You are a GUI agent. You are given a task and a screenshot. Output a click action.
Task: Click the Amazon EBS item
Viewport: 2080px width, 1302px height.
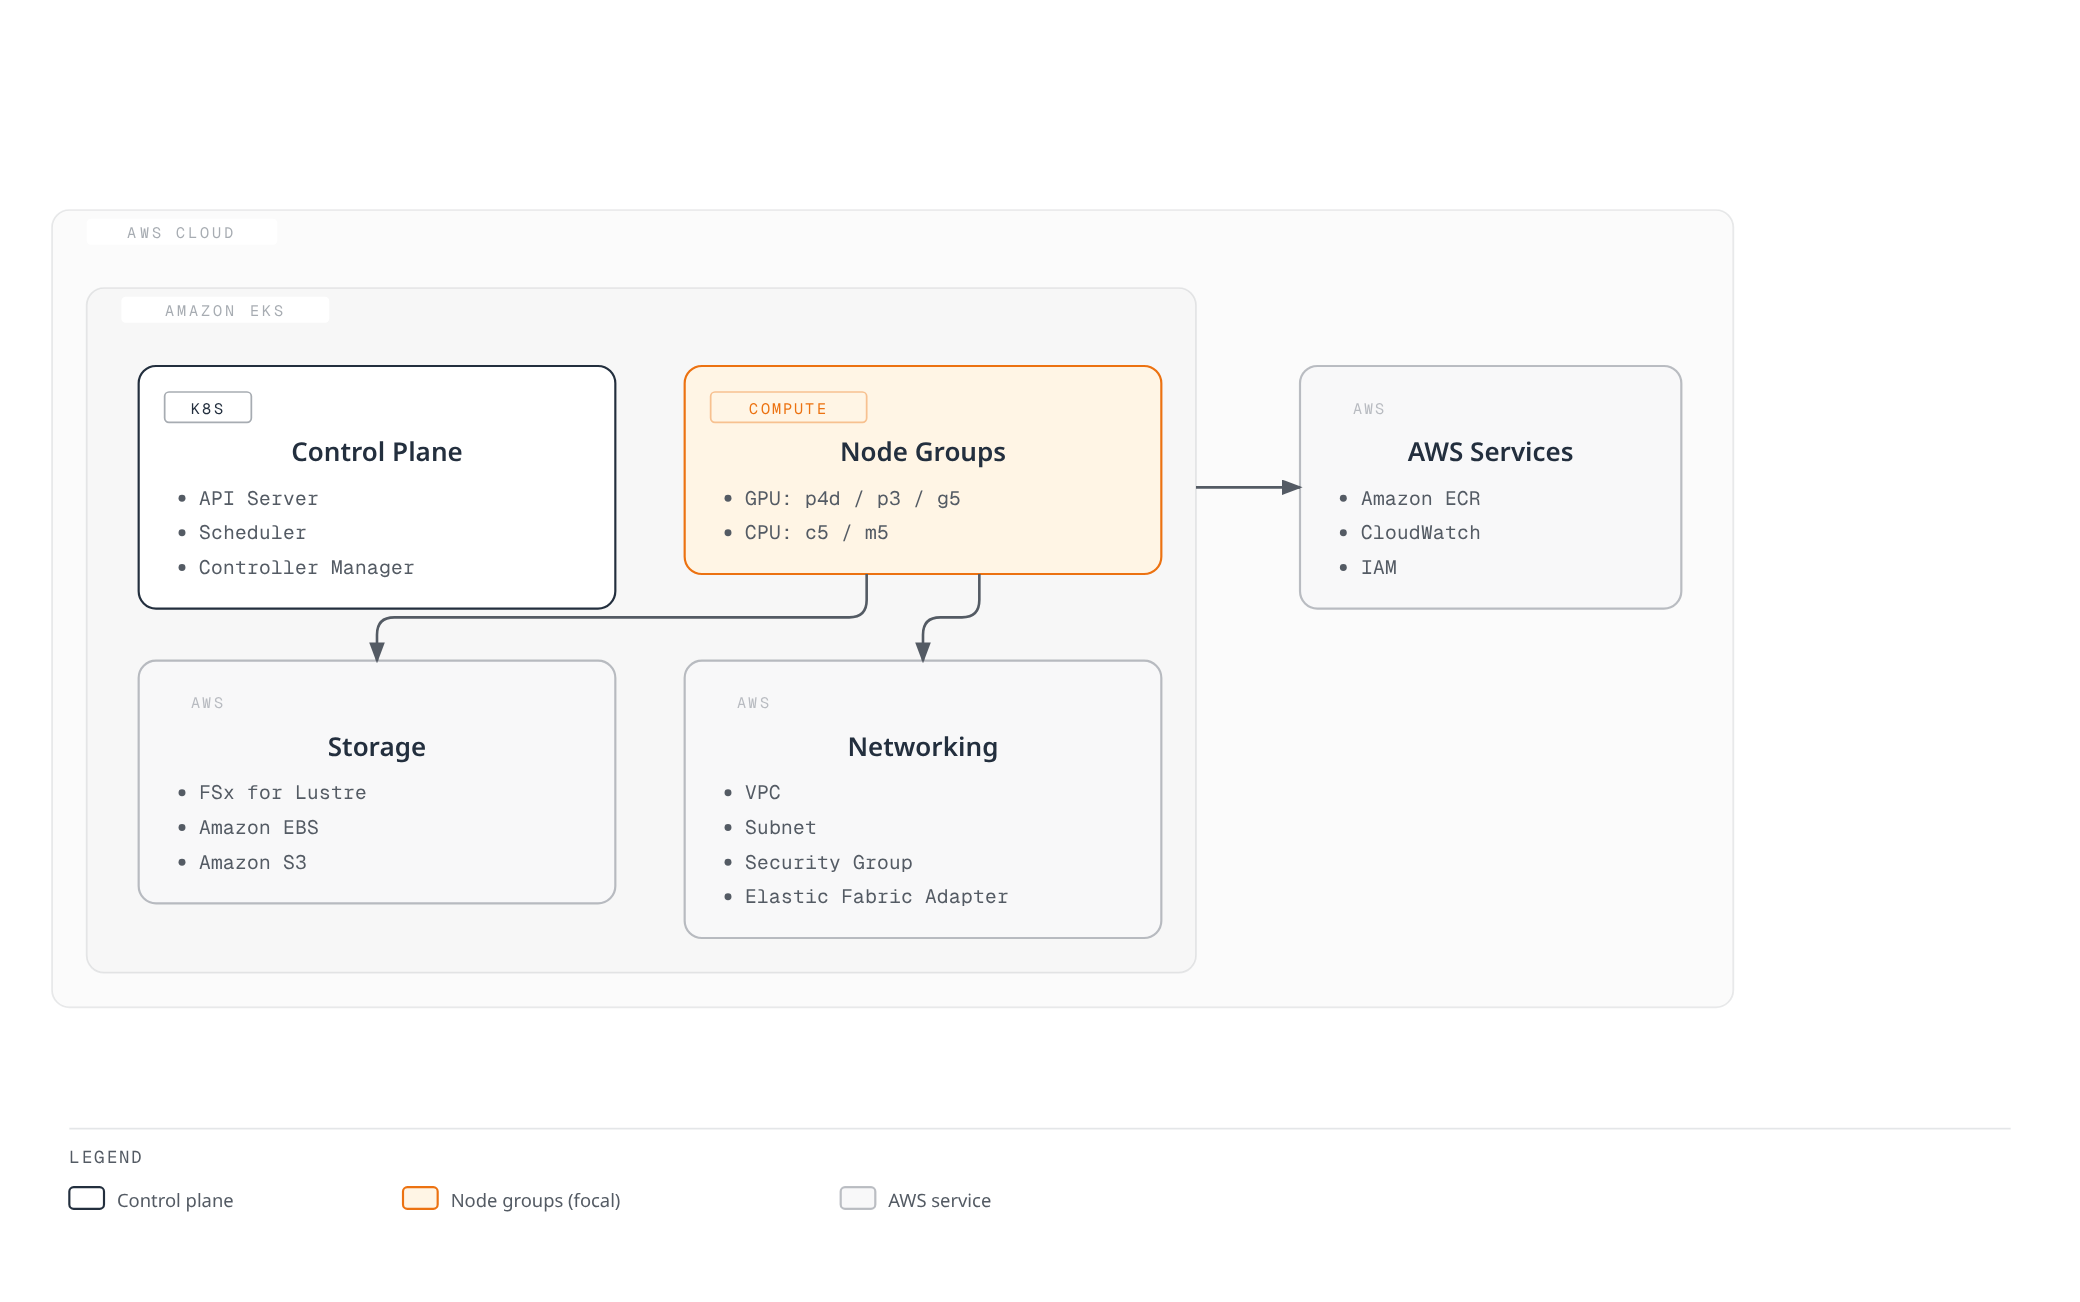[258, 828]
